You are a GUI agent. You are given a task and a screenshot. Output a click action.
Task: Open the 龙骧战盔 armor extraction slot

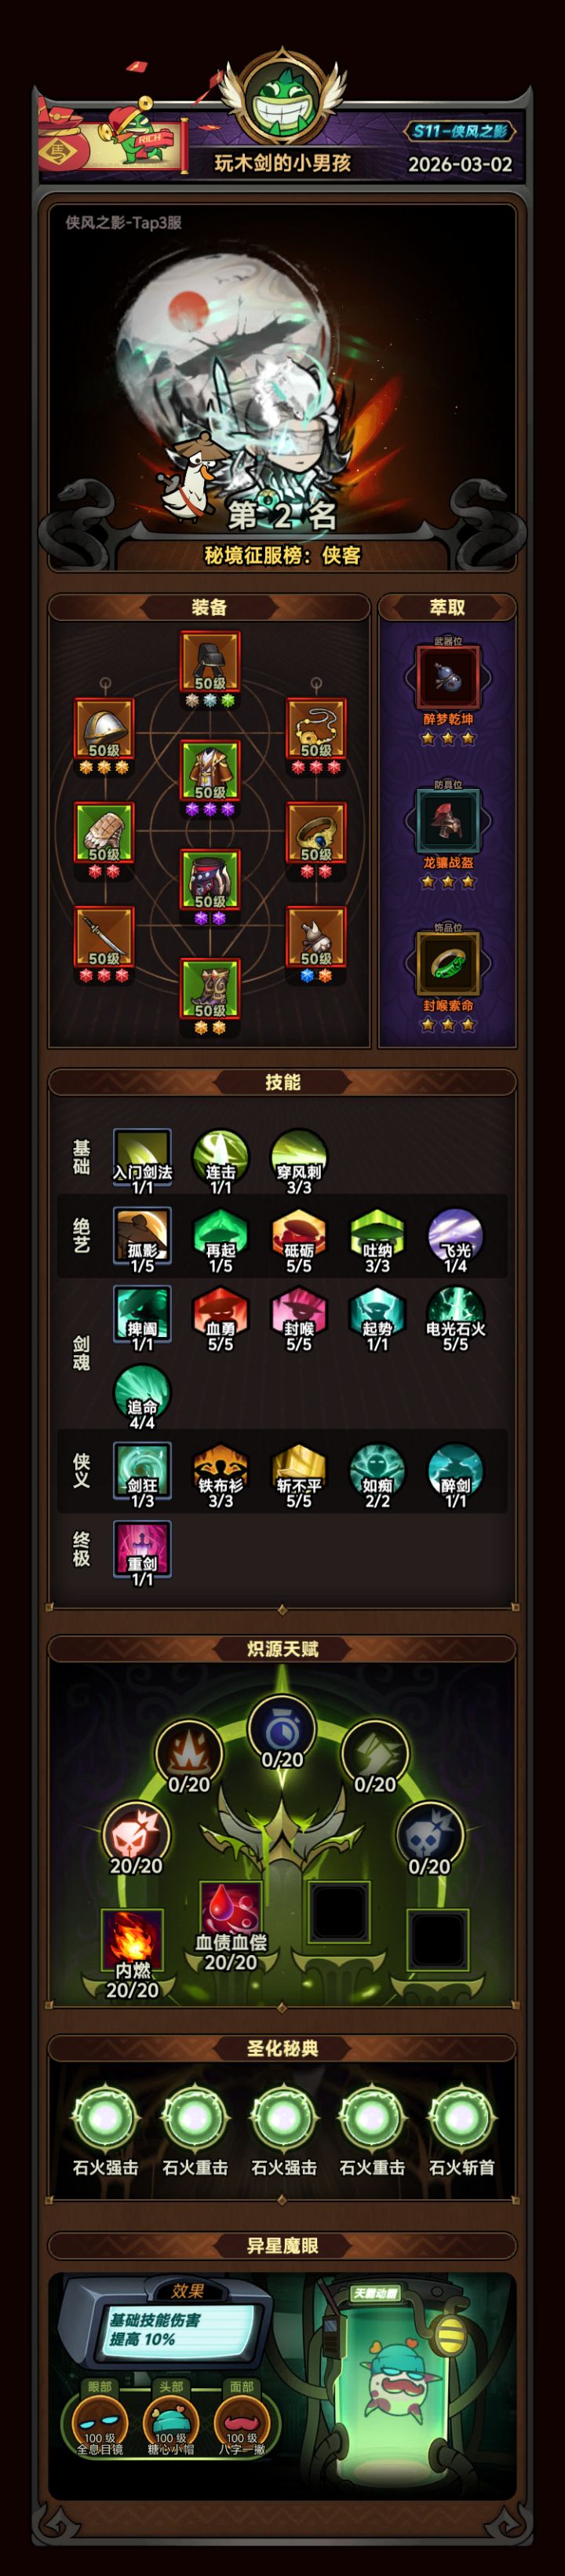448,821
